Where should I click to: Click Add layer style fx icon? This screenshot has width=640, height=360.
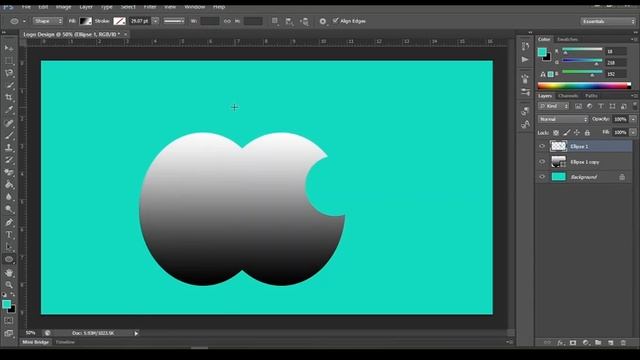coord(560,343)
